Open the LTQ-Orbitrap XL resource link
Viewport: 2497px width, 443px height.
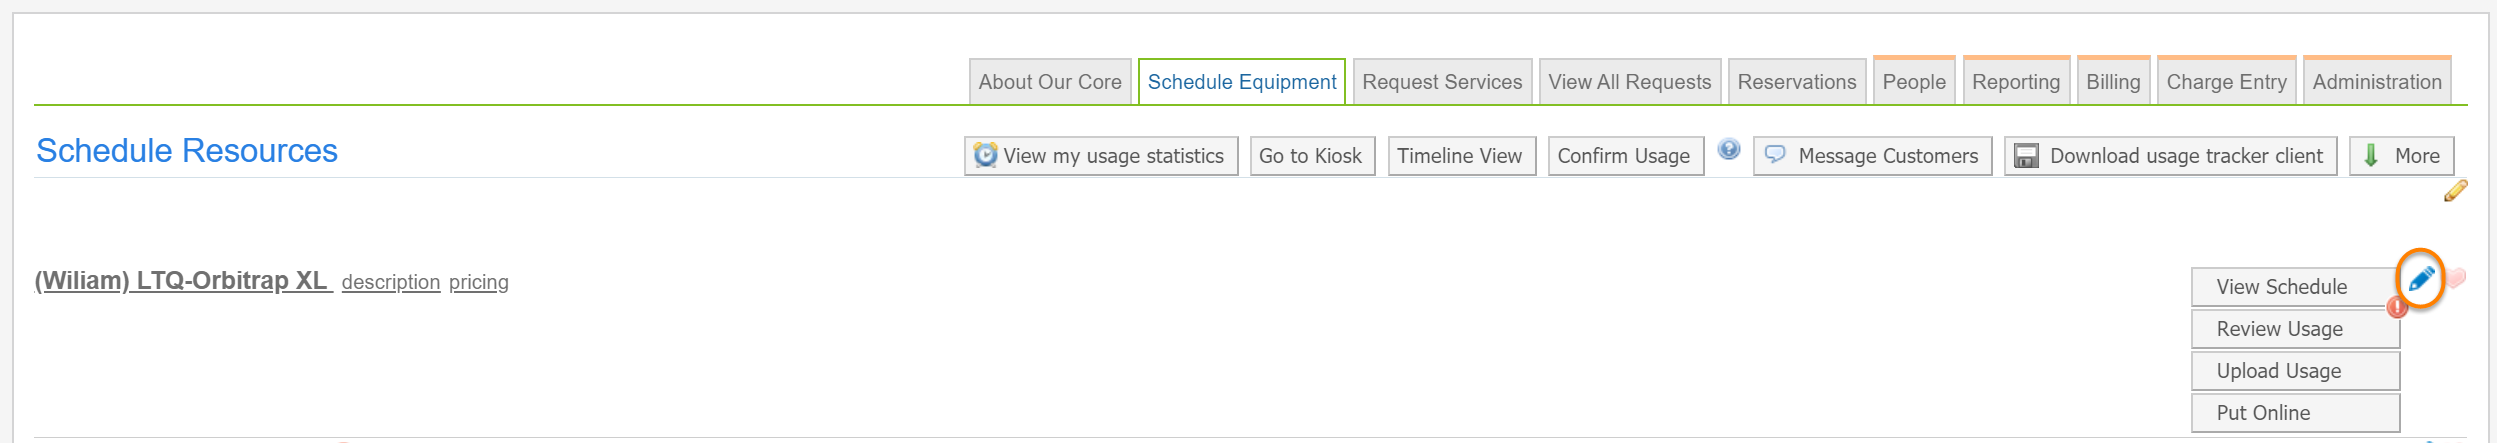[182, 281]
